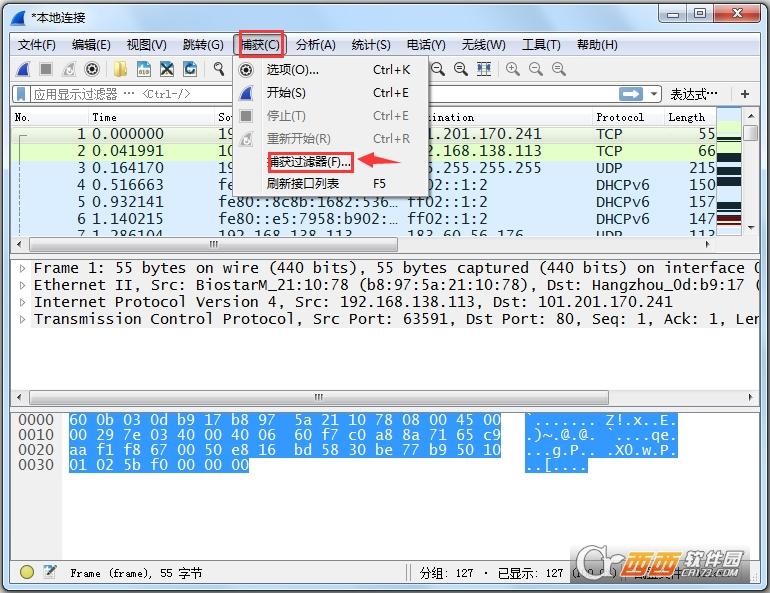Choose 选项(O)... in the capture menu
The width and height of the screenshot is (770, 593).
(x=330, y=70)
